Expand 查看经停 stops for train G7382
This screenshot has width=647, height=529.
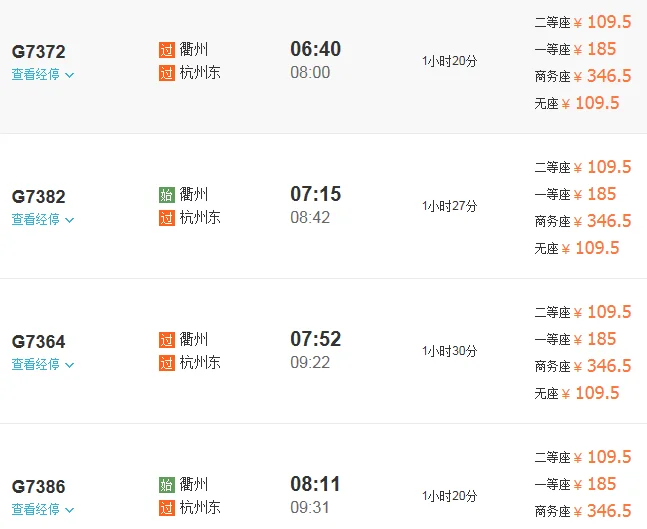coord(42,219)
